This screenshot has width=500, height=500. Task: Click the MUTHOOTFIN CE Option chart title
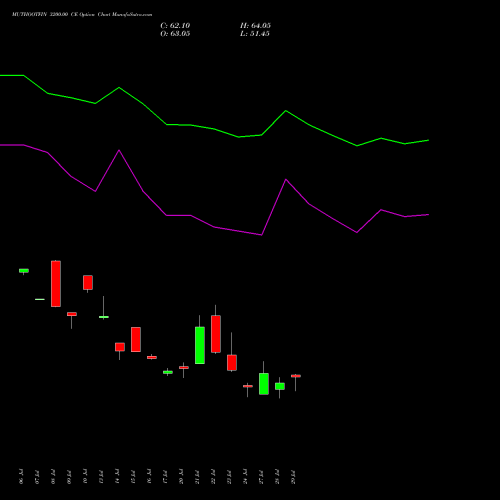coord(82,15)
